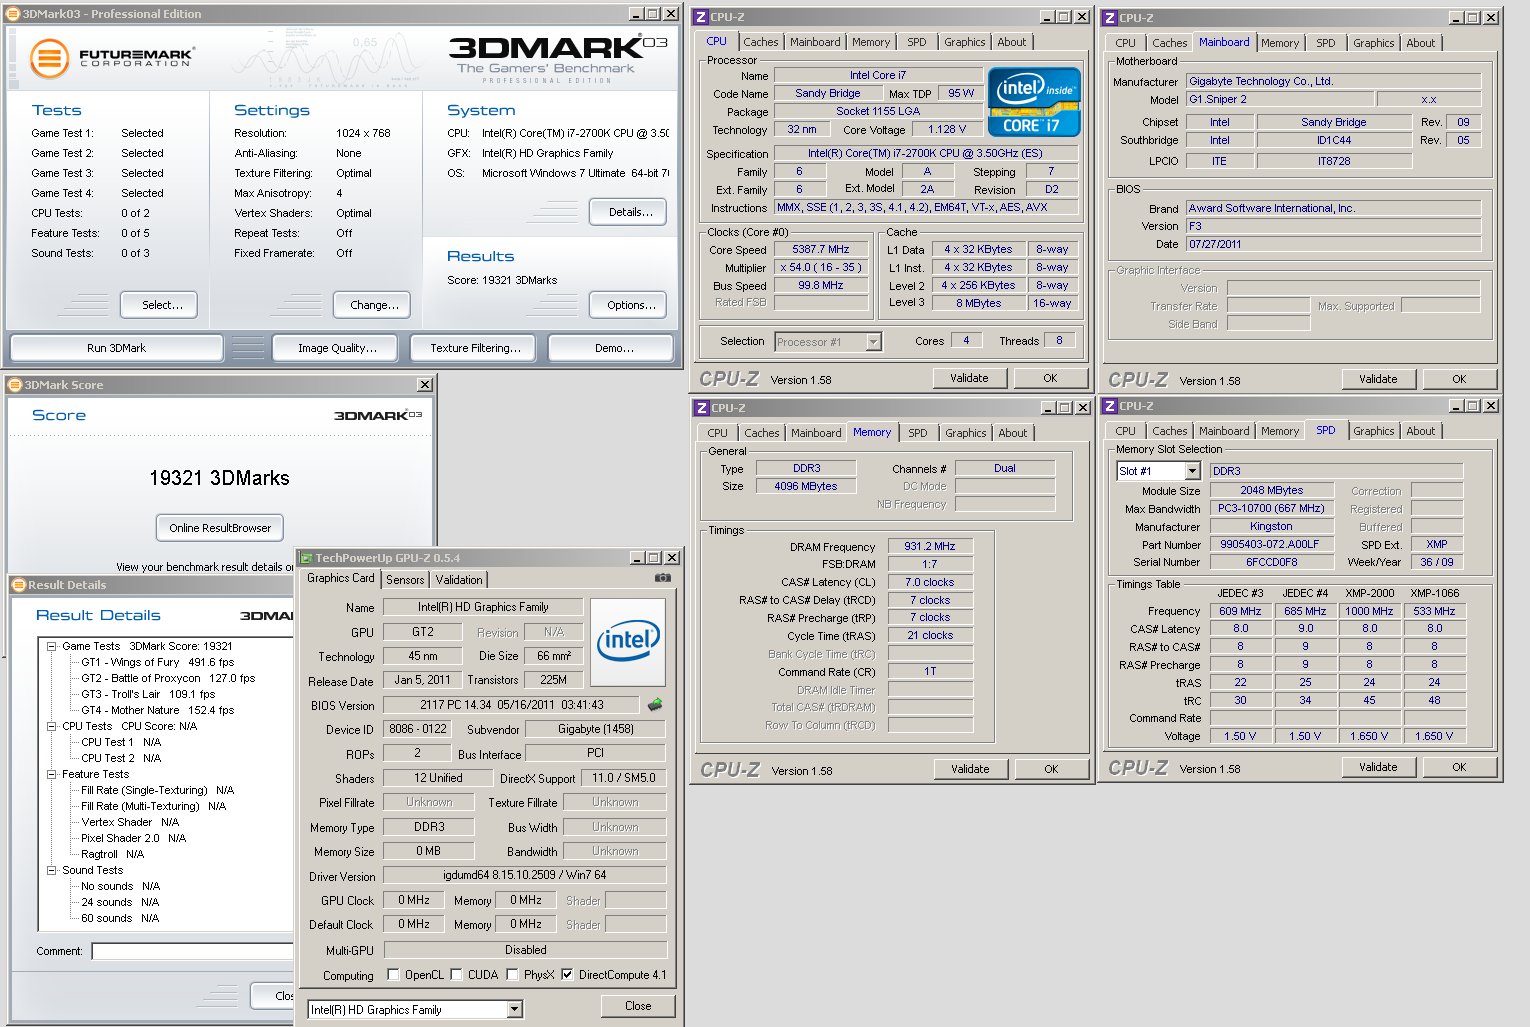Click OK in CPU-Z processor window
The height and width of the screenshot is (1027, 1530).
[x=1050, y=378]
